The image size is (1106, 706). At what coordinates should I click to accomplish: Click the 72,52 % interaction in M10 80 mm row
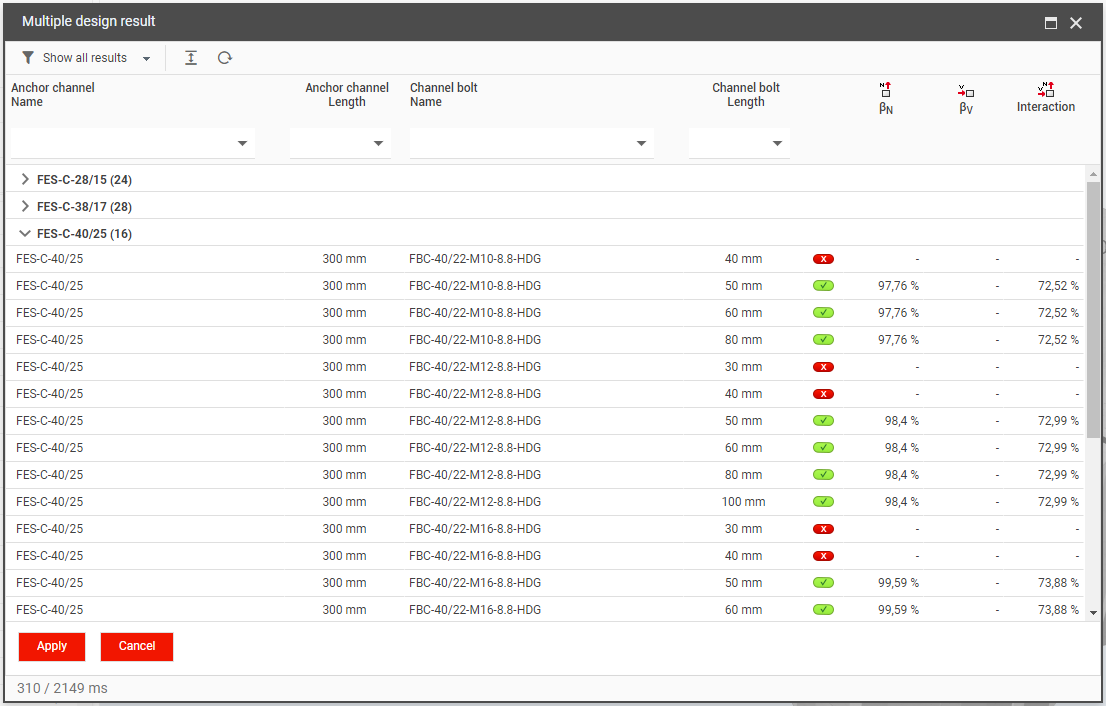point(1058,339)
